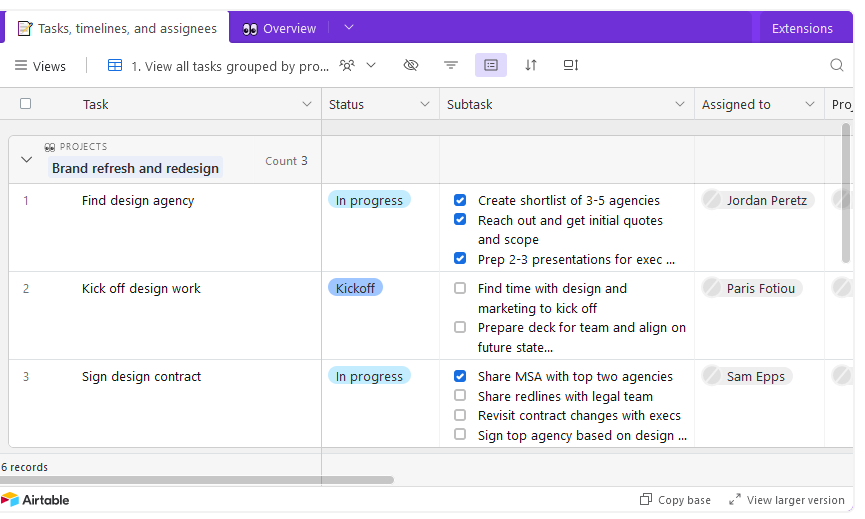Click In progress status for Find design agency
The height and width of the screenshot is (519, 865).
[369, 200]
